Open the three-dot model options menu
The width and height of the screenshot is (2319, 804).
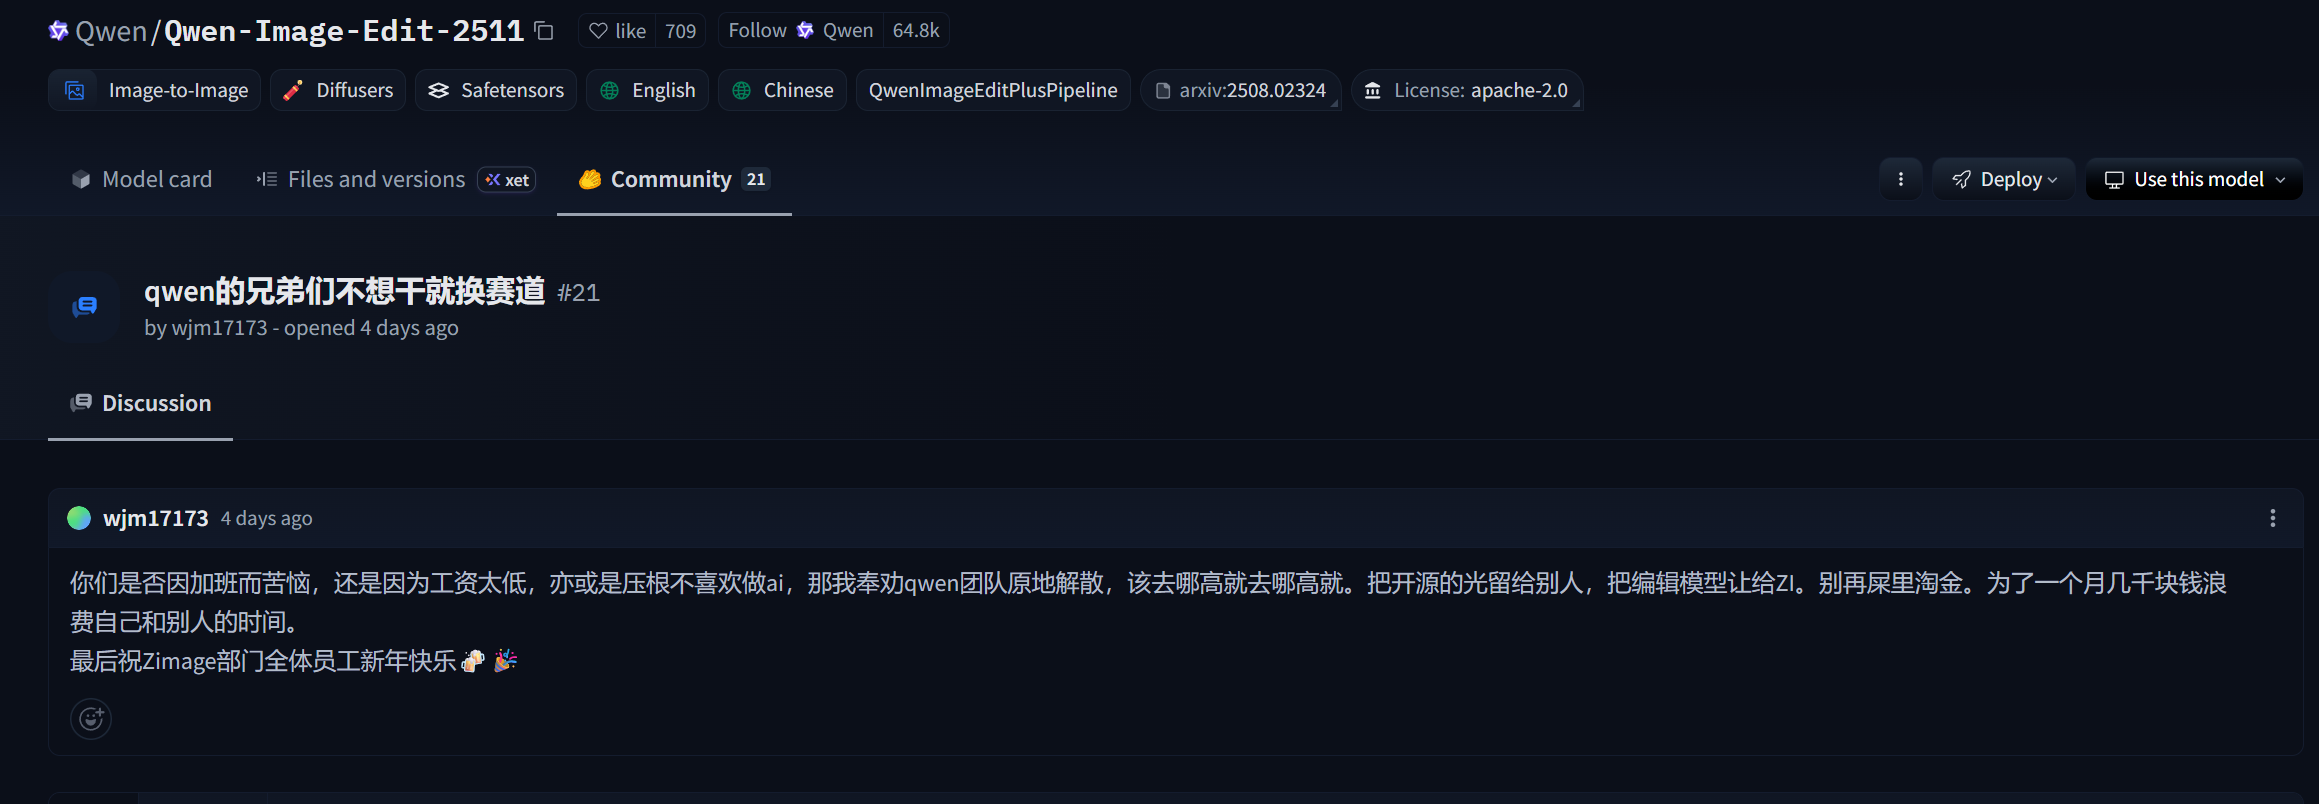tap(1901, 179)
